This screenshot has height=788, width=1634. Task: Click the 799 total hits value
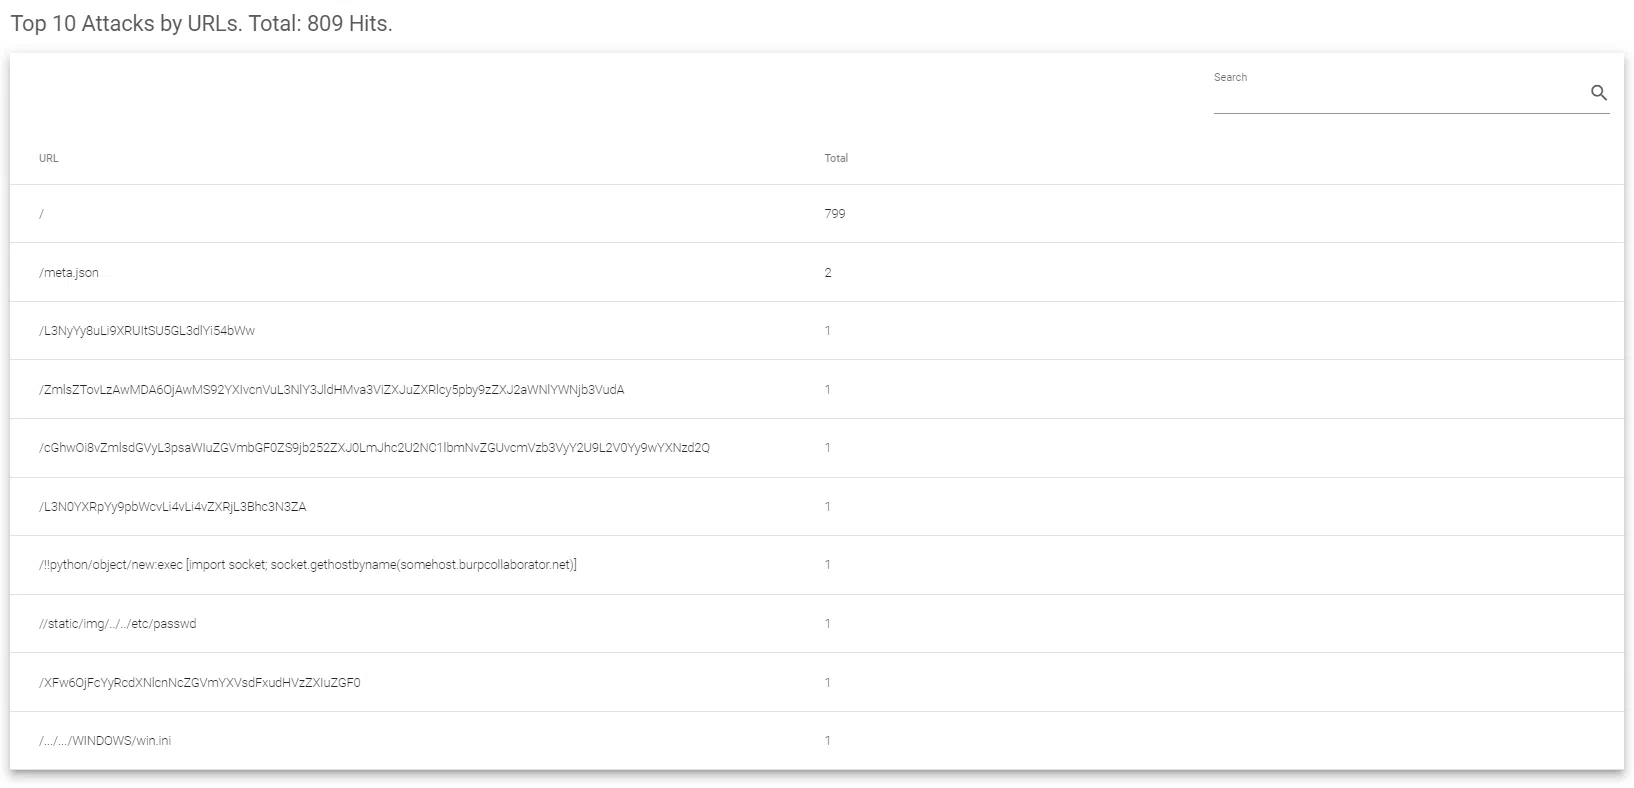click(835, 214)
